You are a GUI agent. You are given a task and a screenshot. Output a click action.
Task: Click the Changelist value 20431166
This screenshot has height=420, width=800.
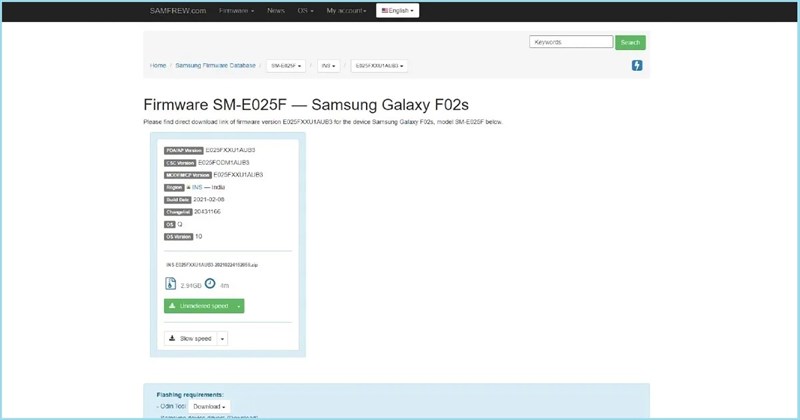(x=207, y=212)
